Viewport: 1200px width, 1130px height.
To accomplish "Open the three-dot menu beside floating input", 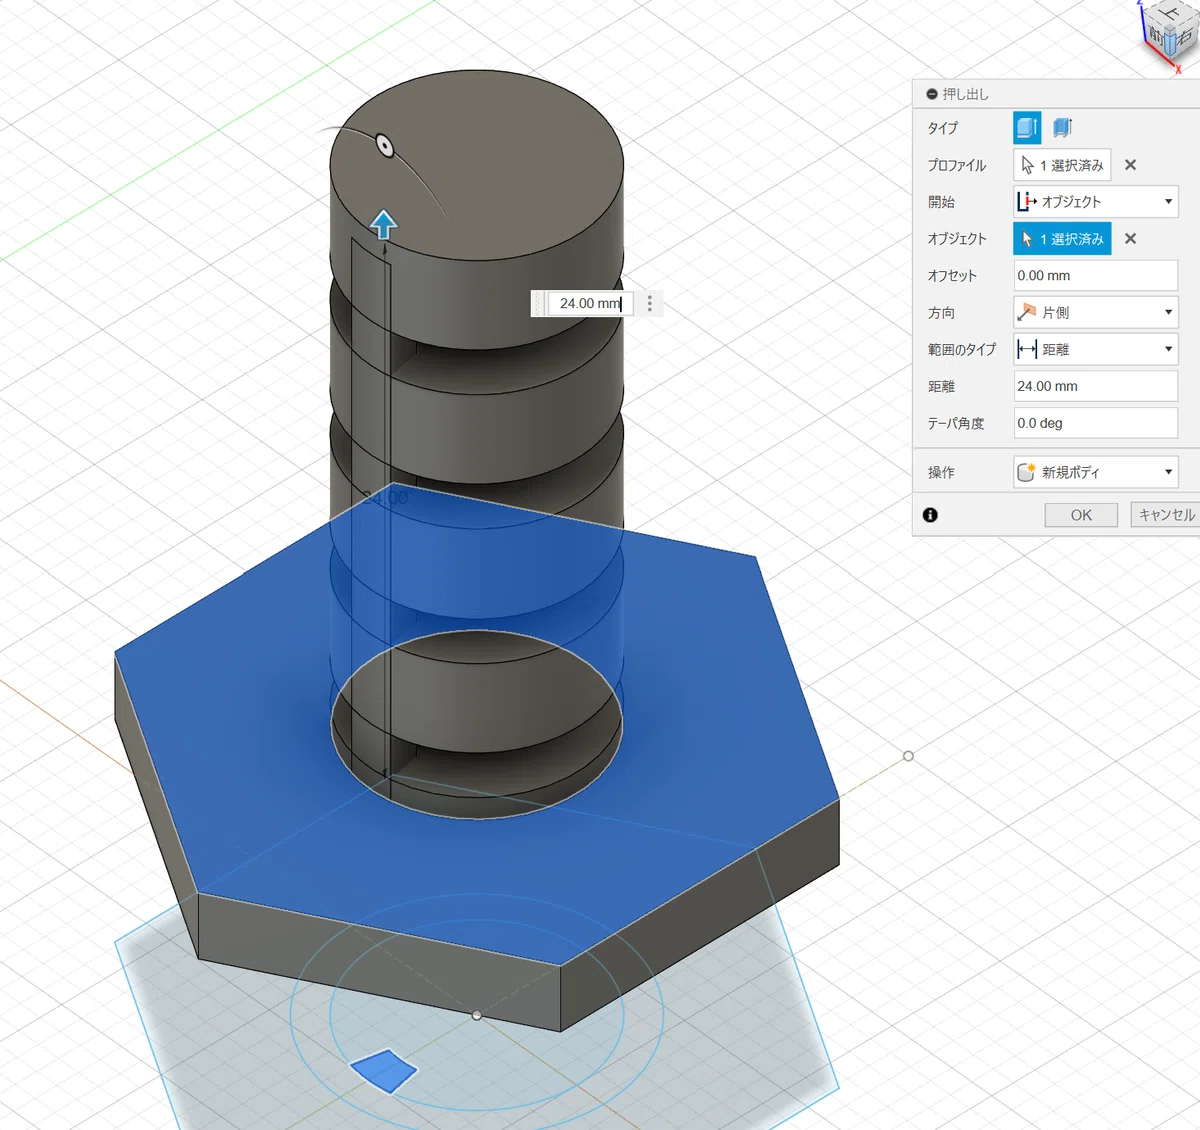I will [x=650, y=303].
